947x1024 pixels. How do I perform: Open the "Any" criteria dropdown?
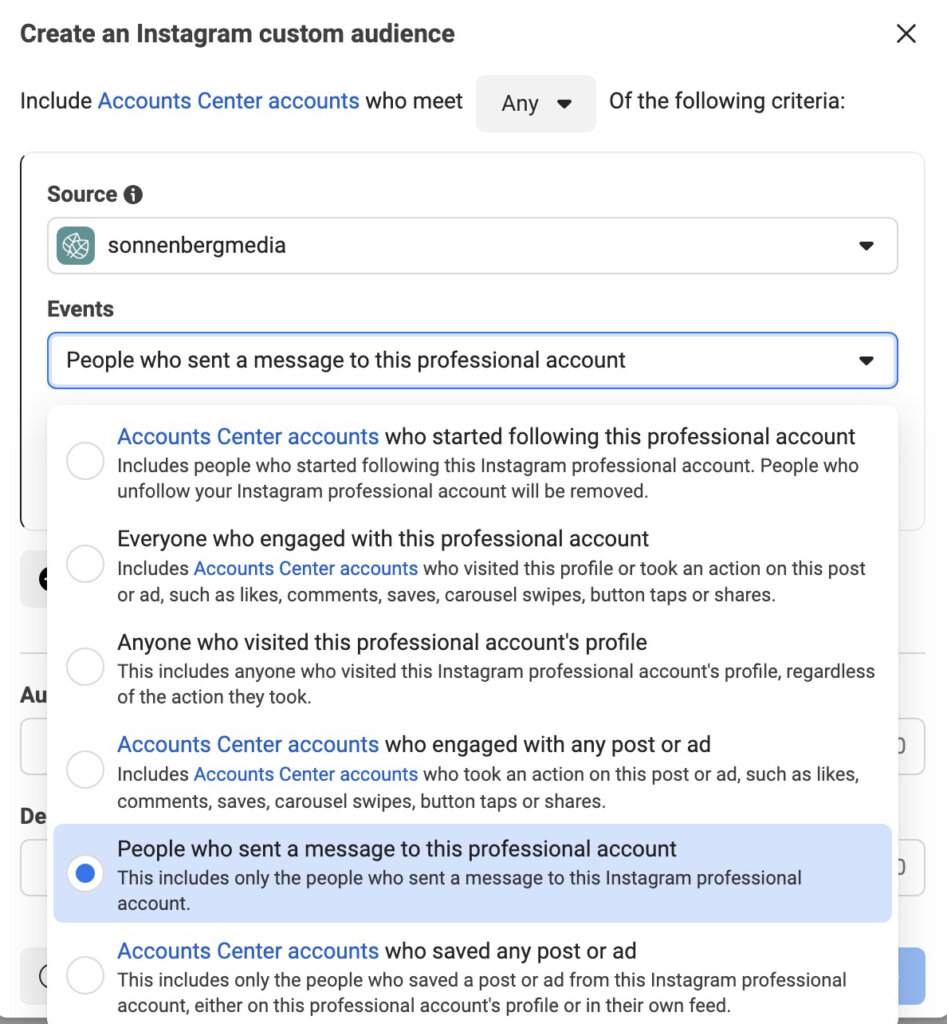click(x=535, y=102)
